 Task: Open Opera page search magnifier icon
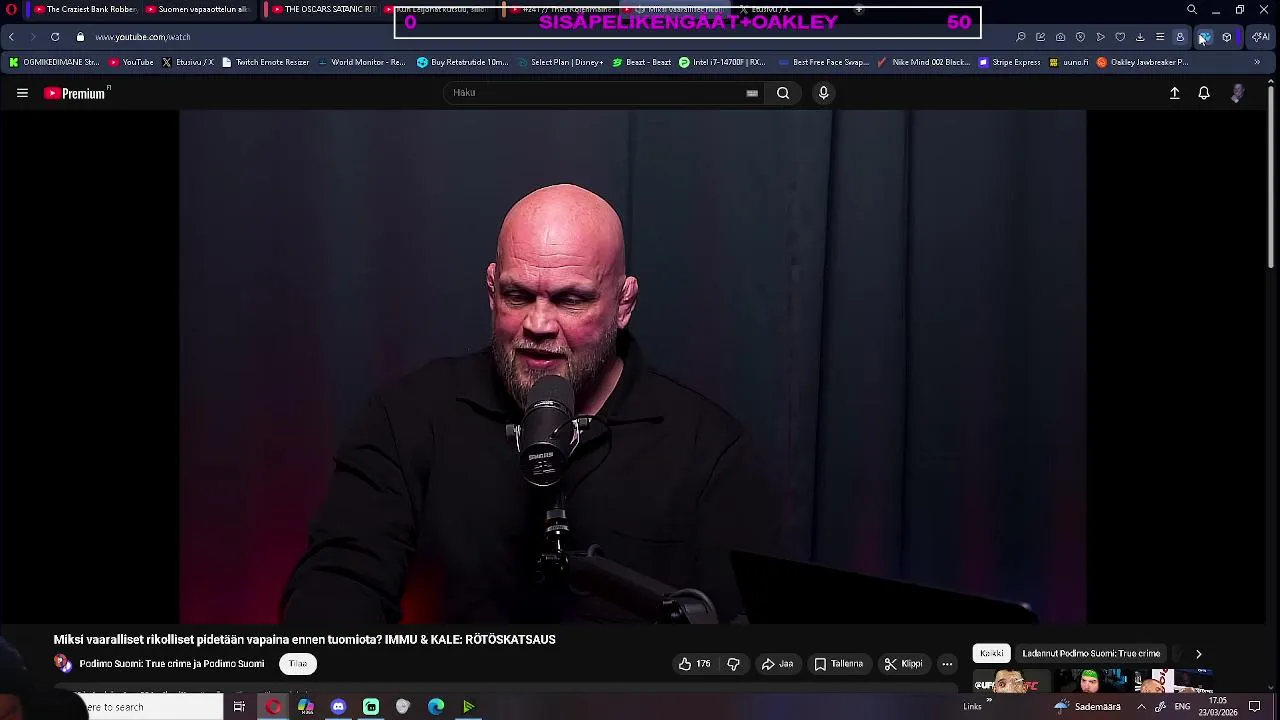pos(1021,37)
